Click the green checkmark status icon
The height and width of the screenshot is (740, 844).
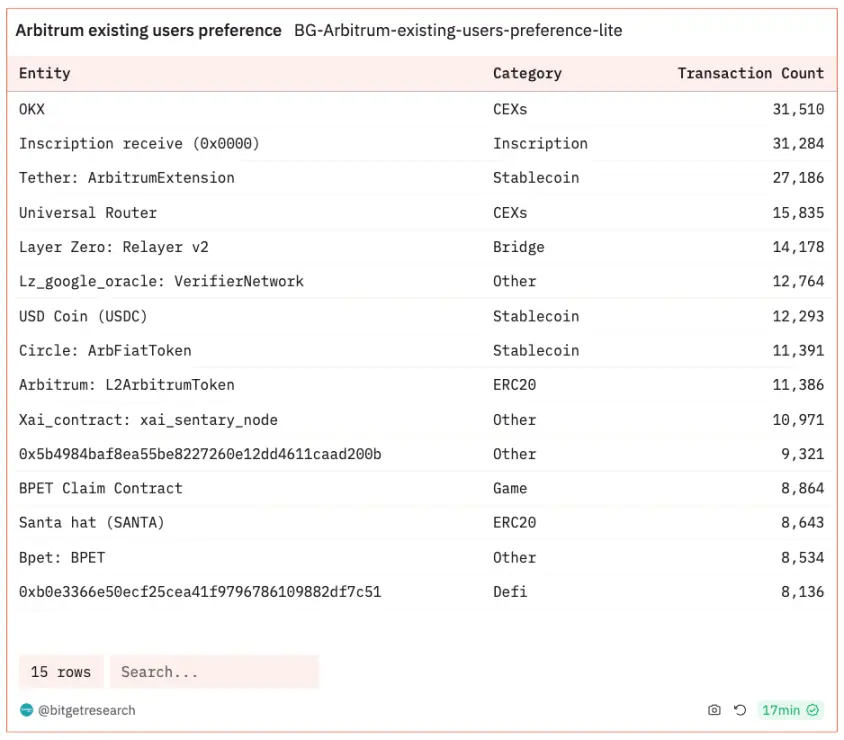click(x=813, y=710)
